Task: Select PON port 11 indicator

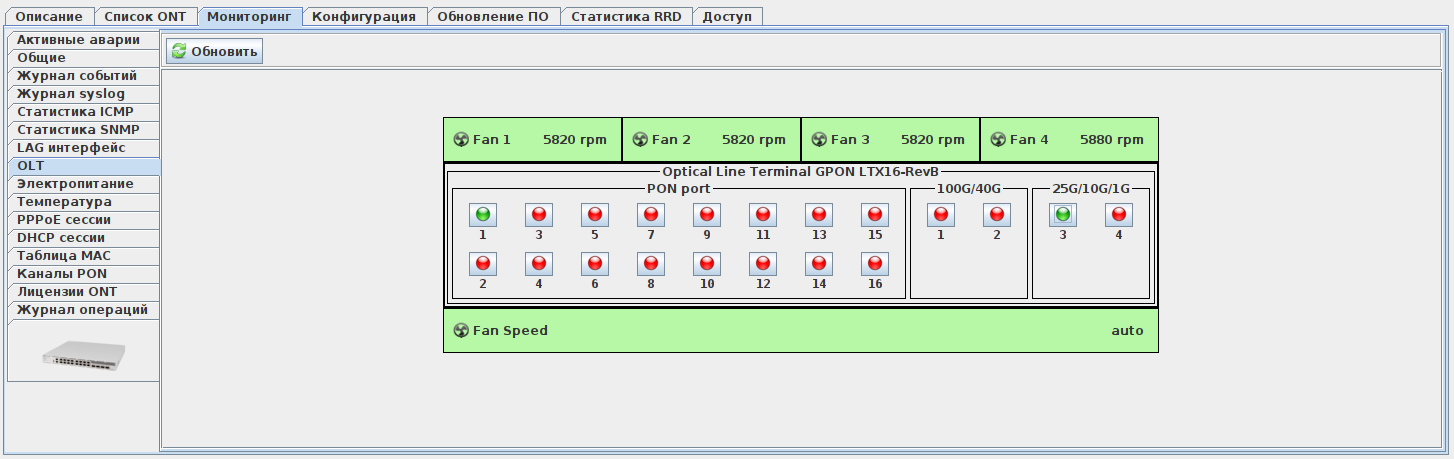Action: pos(763,214)
